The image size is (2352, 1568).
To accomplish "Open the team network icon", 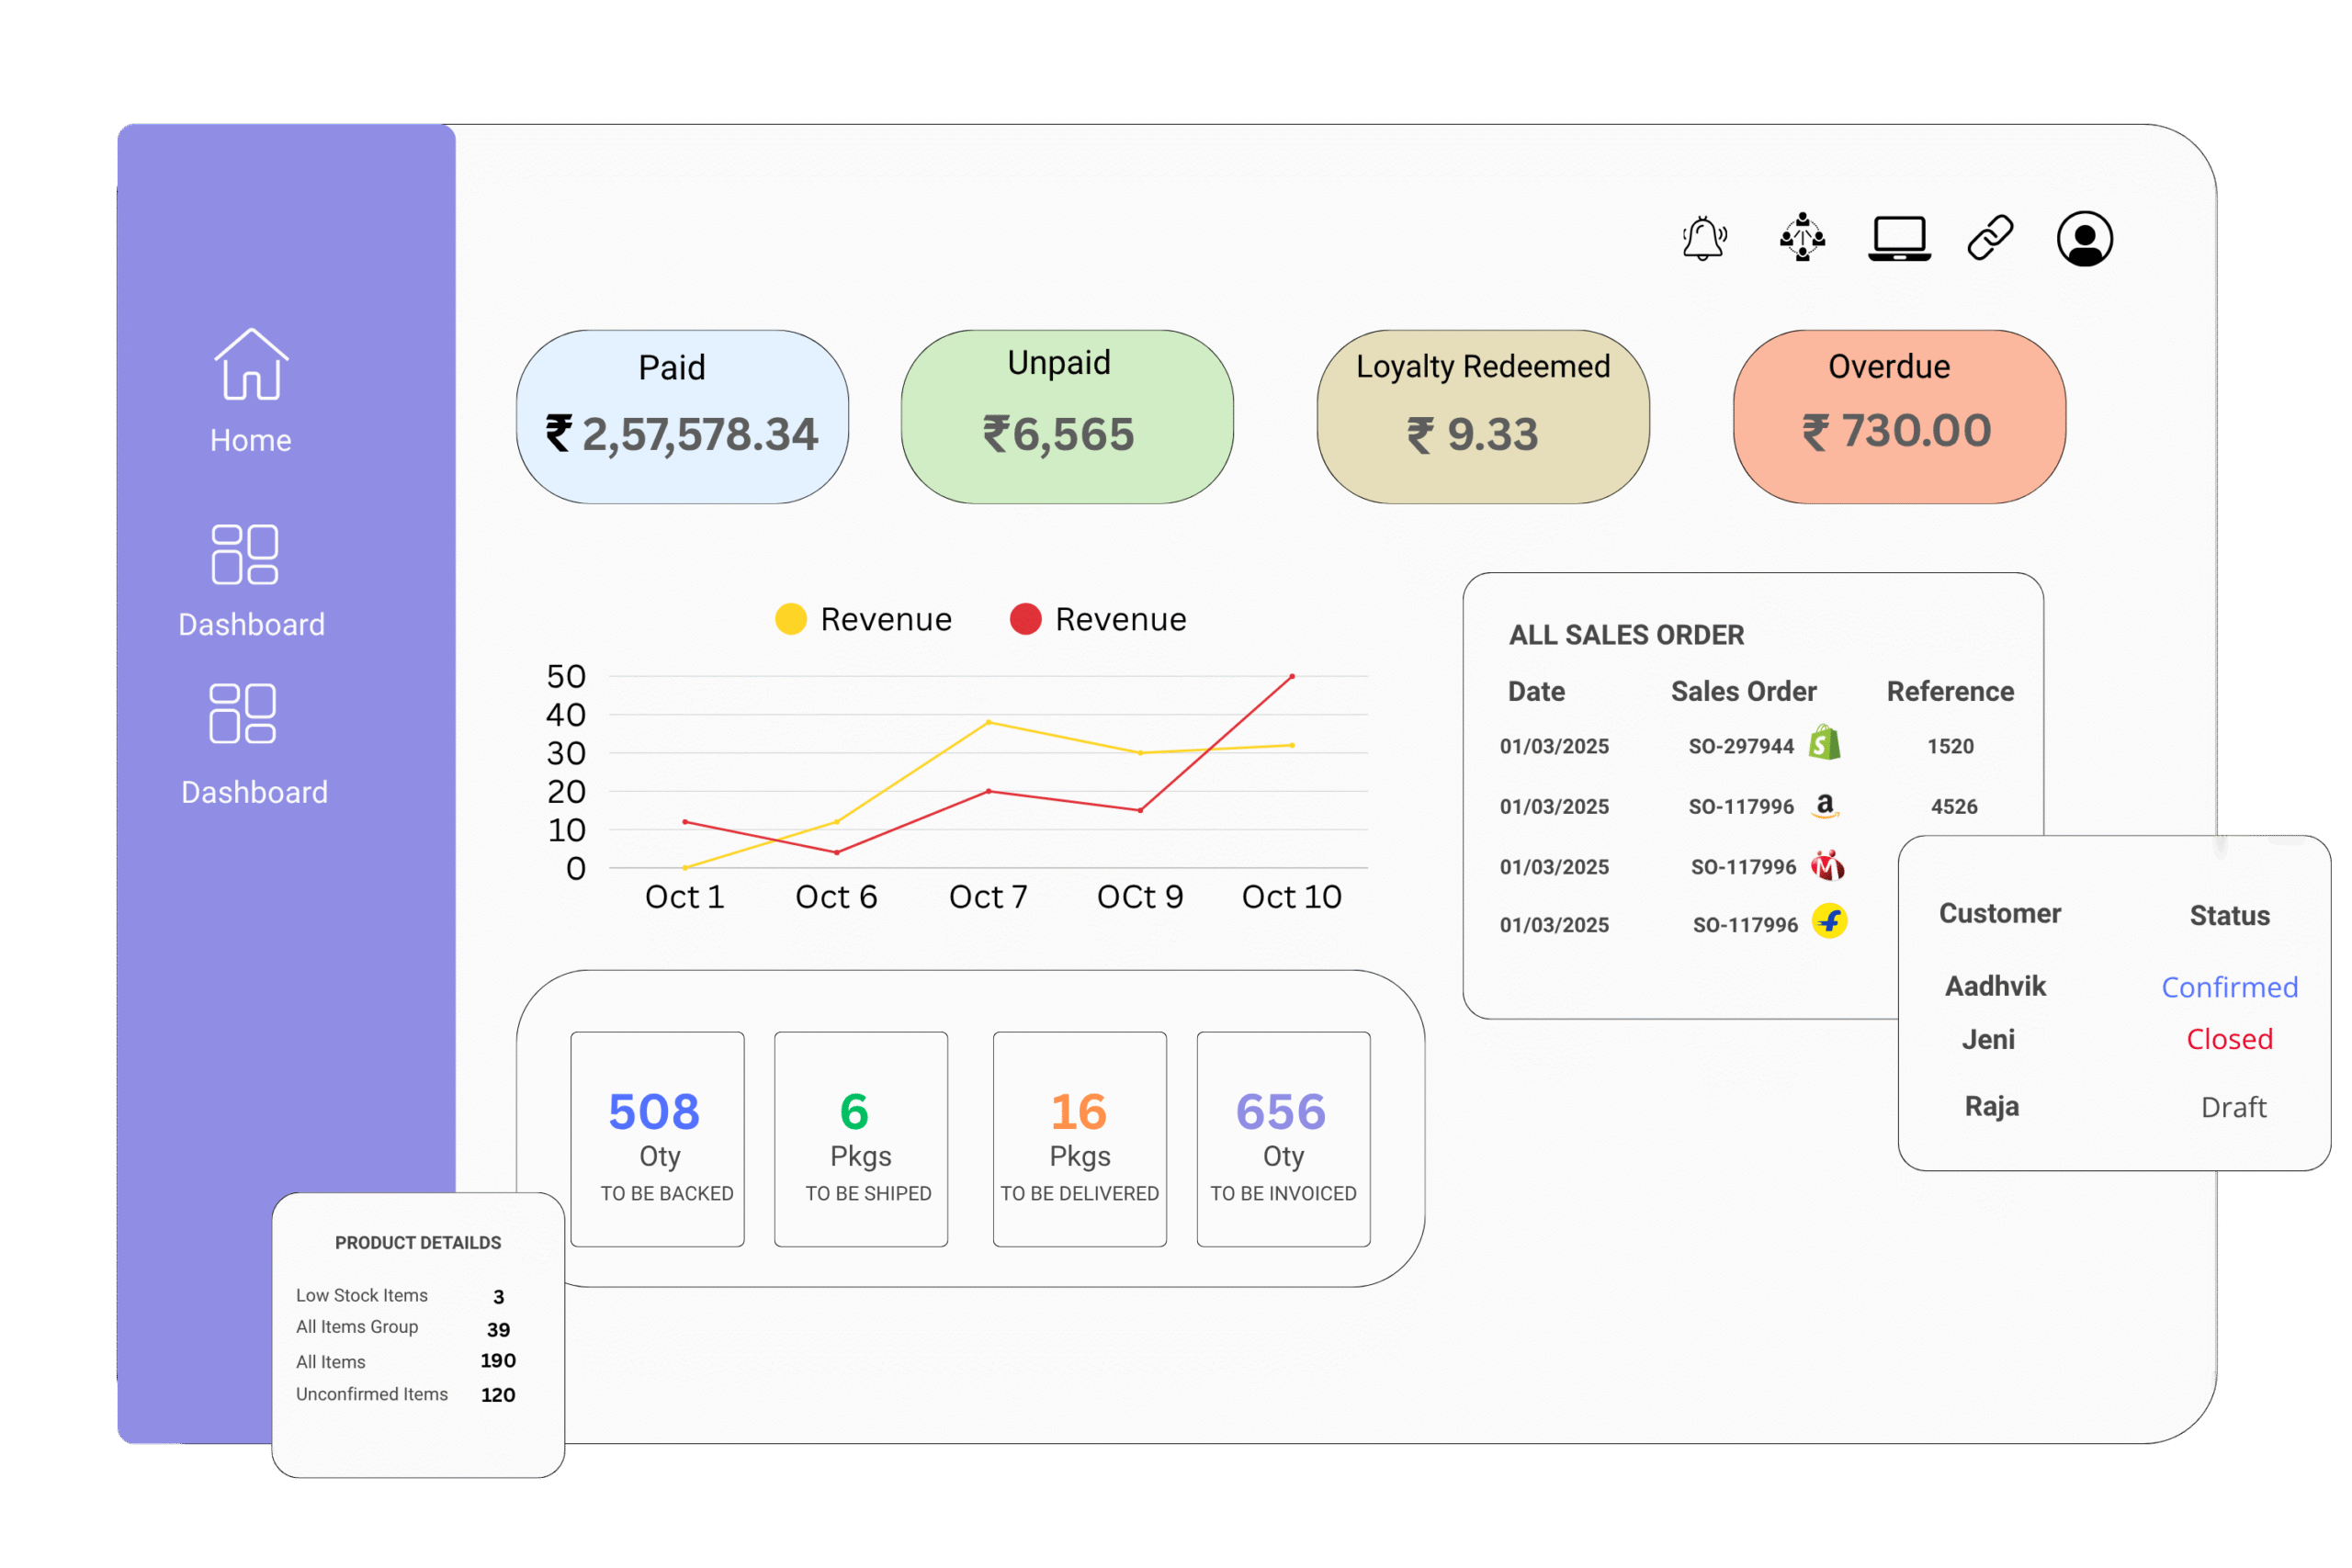I will click(1802, 238).
